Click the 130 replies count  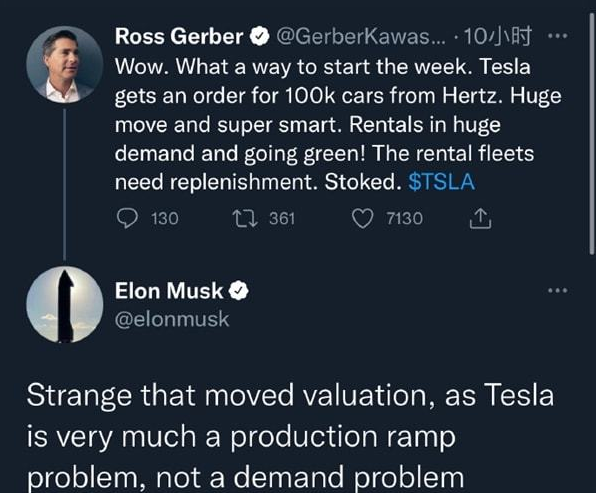point(165,219)
